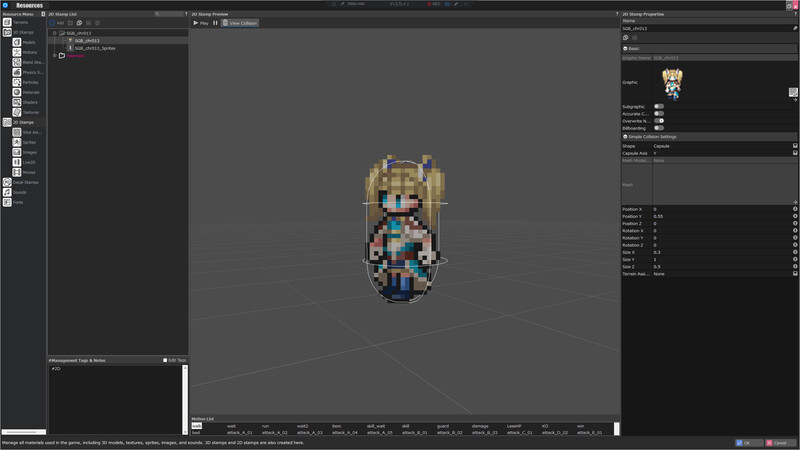800x450 pixels.
Task: Collapse the Basic properties section
Action: pyautogui.click(x=626, y=48)
